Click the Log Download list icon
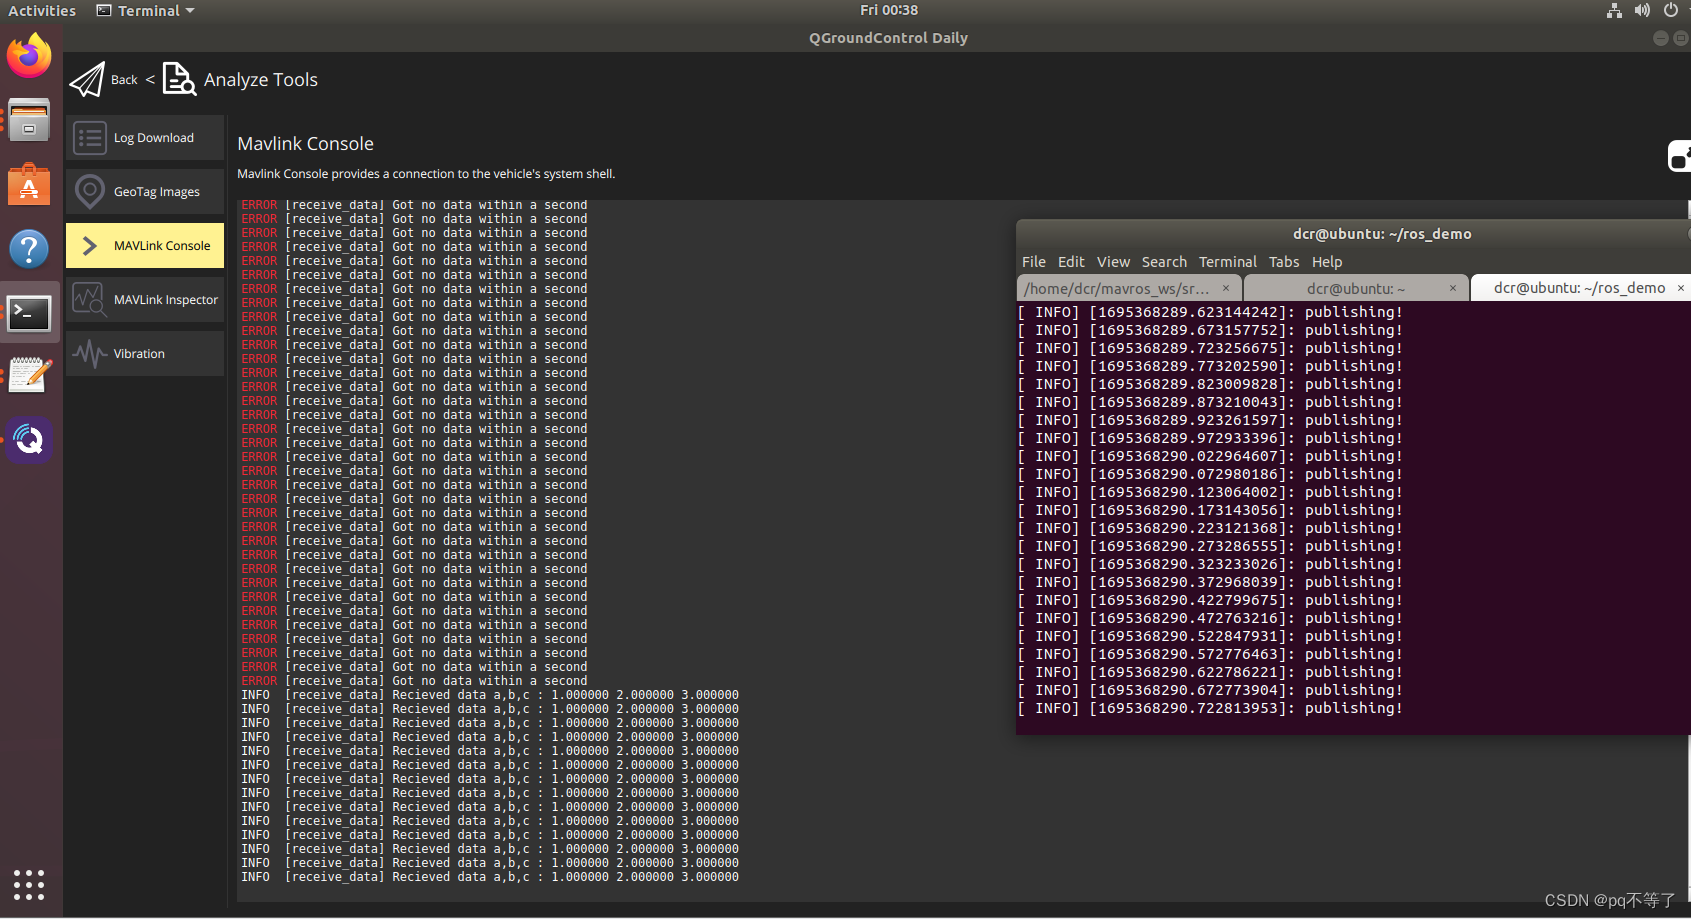The height and width of the screenshot is (919, 1691). point(90,138)
